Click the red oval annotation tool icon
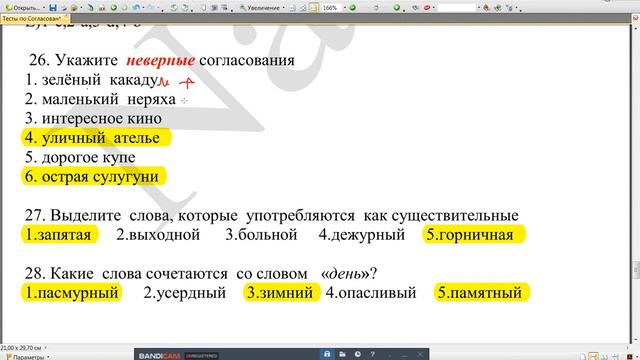The height and width of the screenshot is (360, 640). coord(427,8)
